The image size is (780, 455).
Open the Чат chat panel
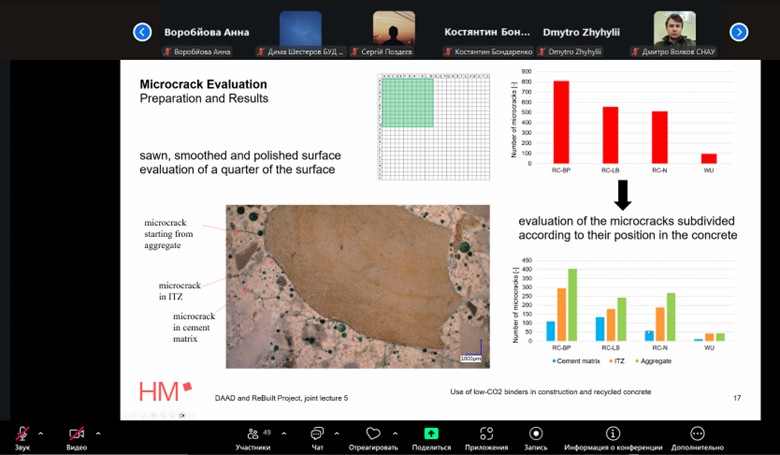317,434
